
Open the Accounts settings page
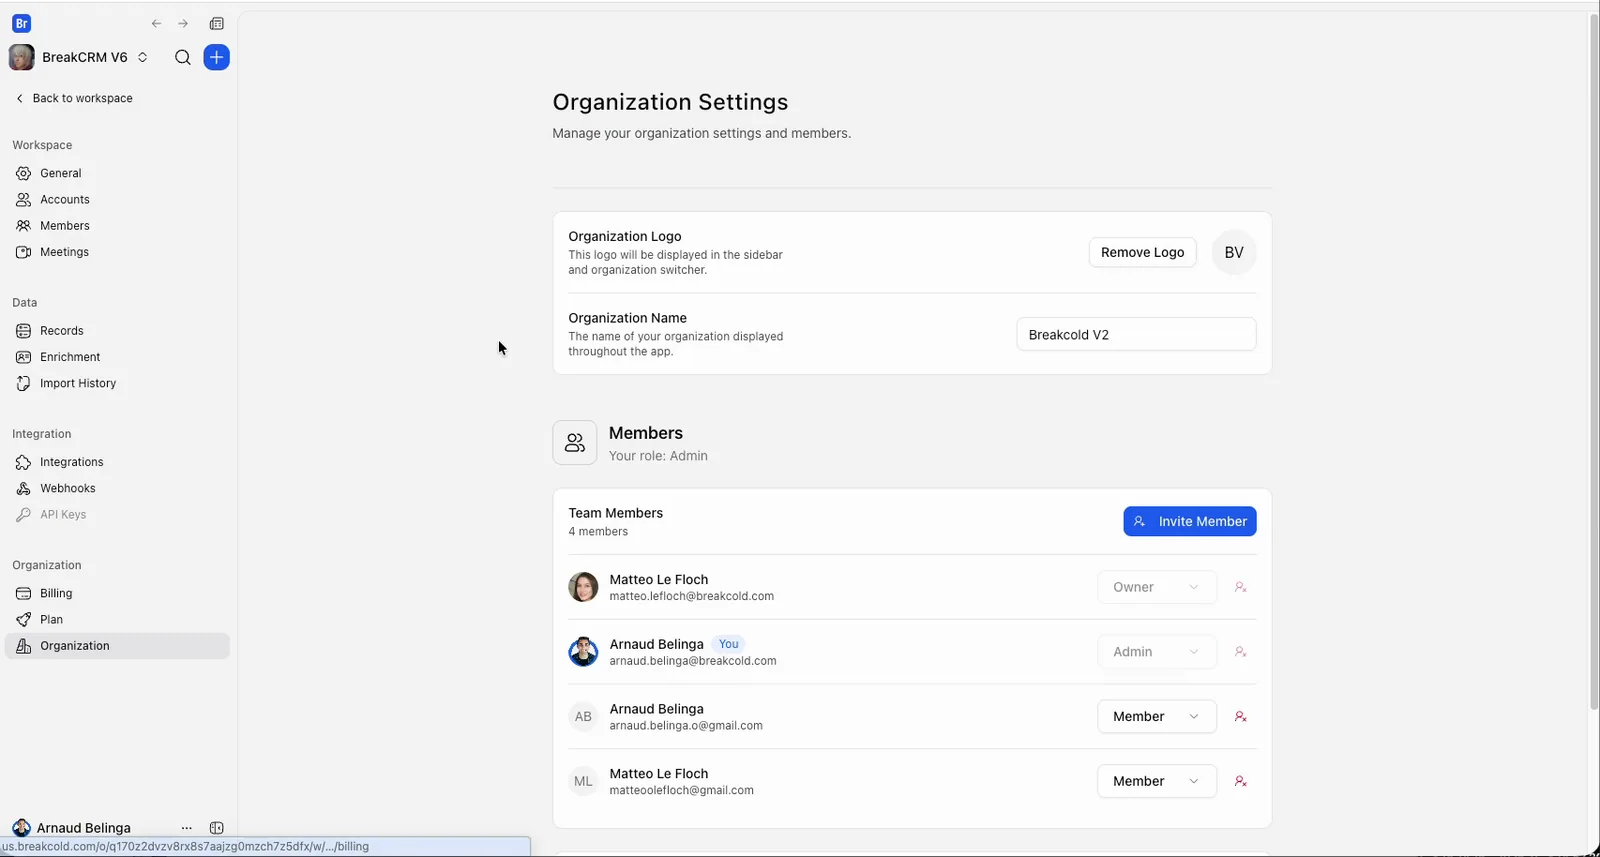117,199
